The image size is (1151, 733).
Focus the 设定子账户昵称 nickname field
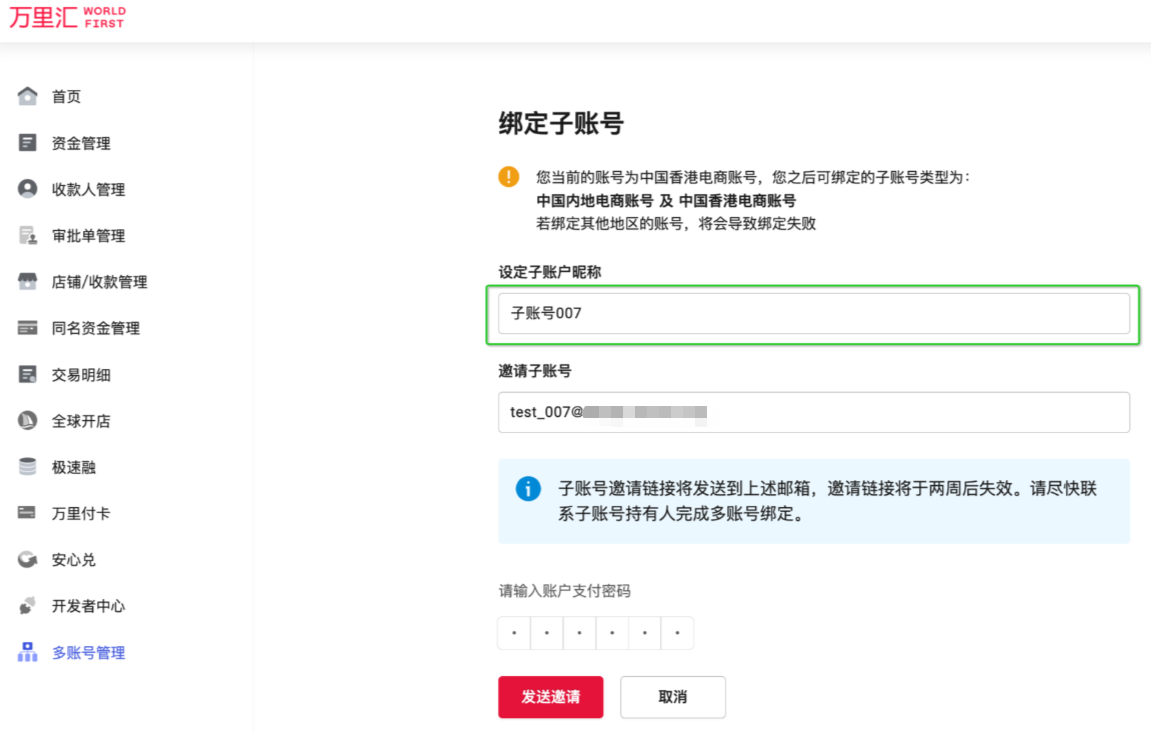pos(813,314)
